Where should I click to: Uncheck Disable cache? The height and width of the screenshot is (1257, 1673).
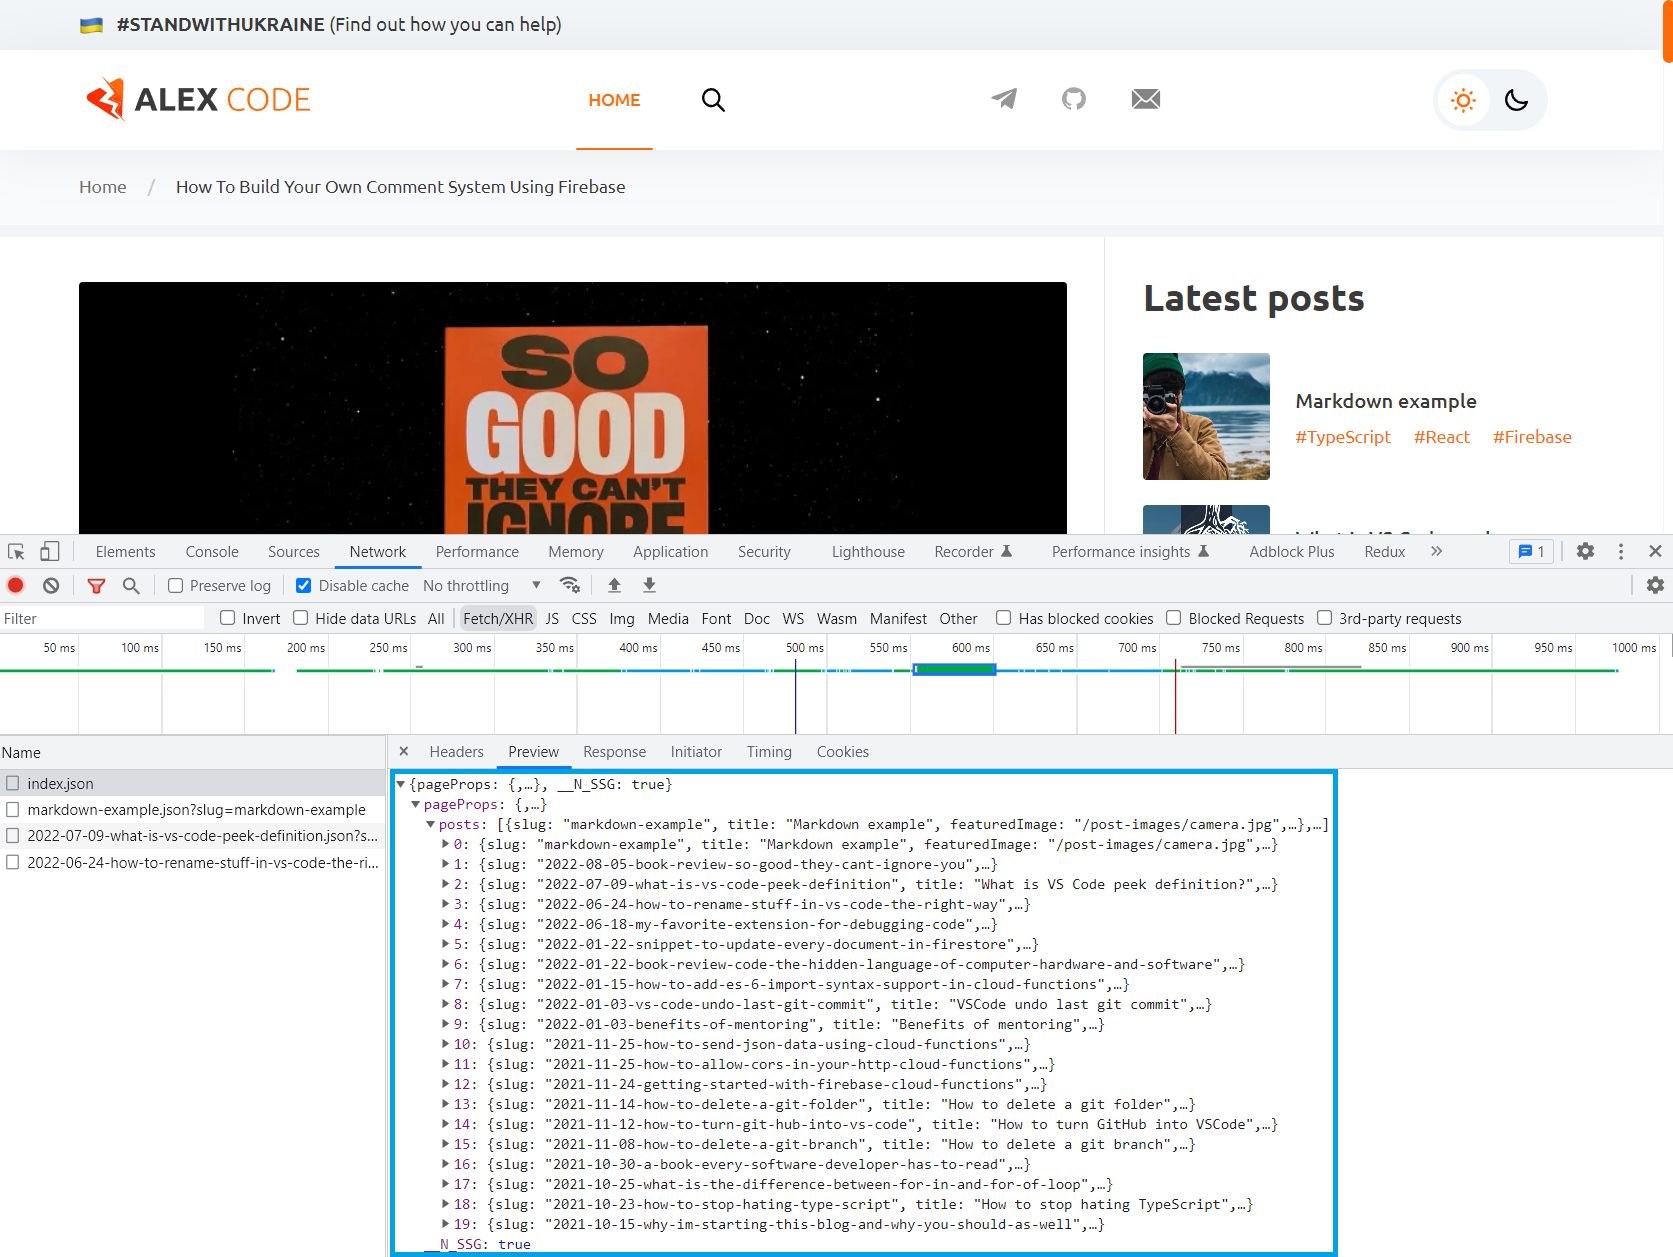(302, 585)
